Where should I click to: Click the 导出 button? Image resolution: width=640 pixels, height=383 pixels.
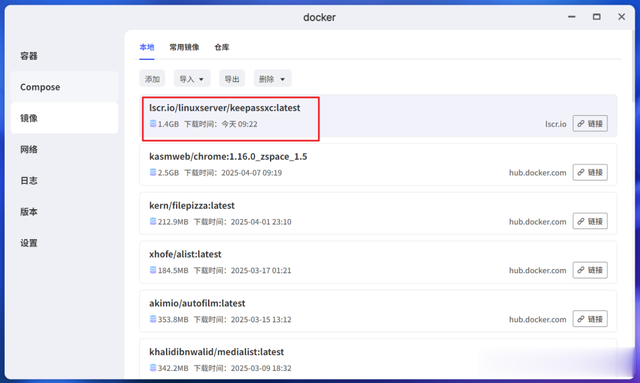232,78
